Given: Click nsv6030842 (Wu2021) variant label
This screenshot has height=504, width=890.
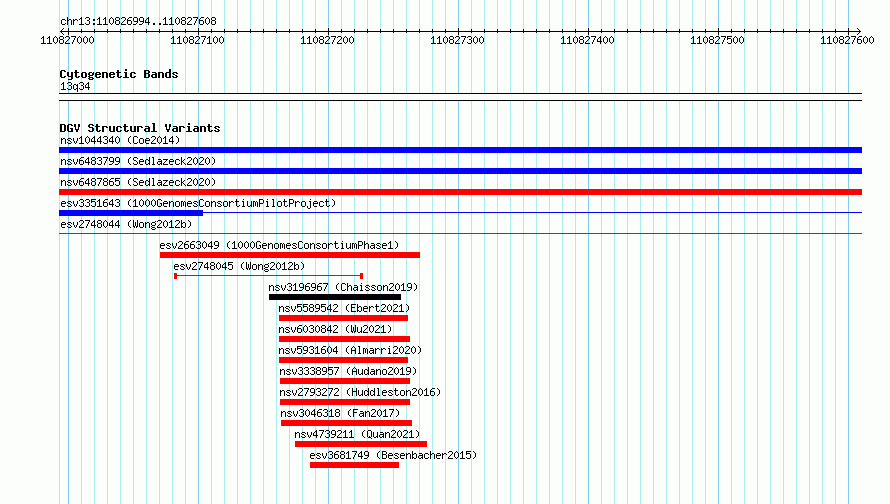Looking at the screenshot, I should click(335, 329).
